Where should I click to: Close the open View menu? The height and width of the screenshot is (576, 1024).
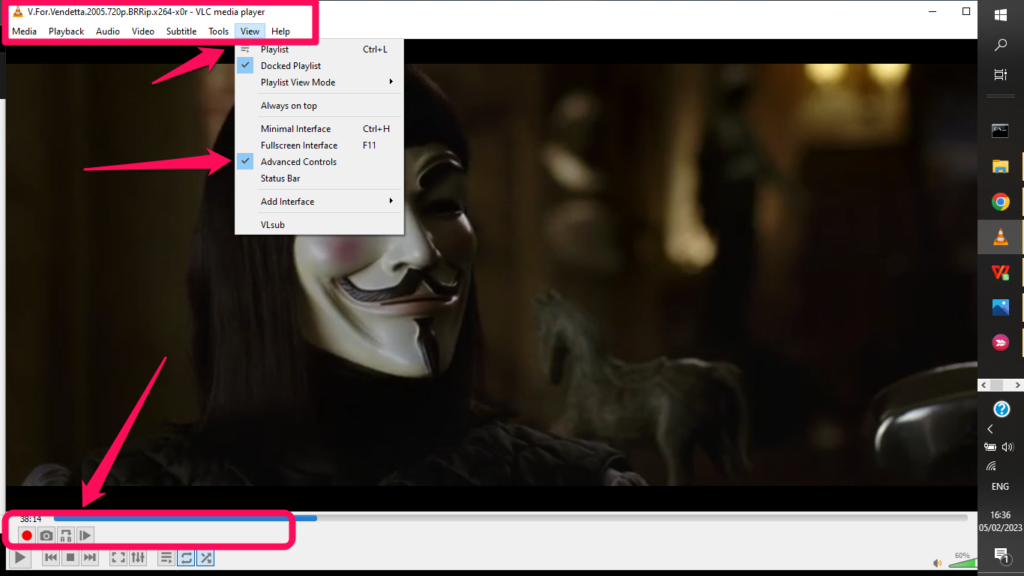[x=249, y=31]
